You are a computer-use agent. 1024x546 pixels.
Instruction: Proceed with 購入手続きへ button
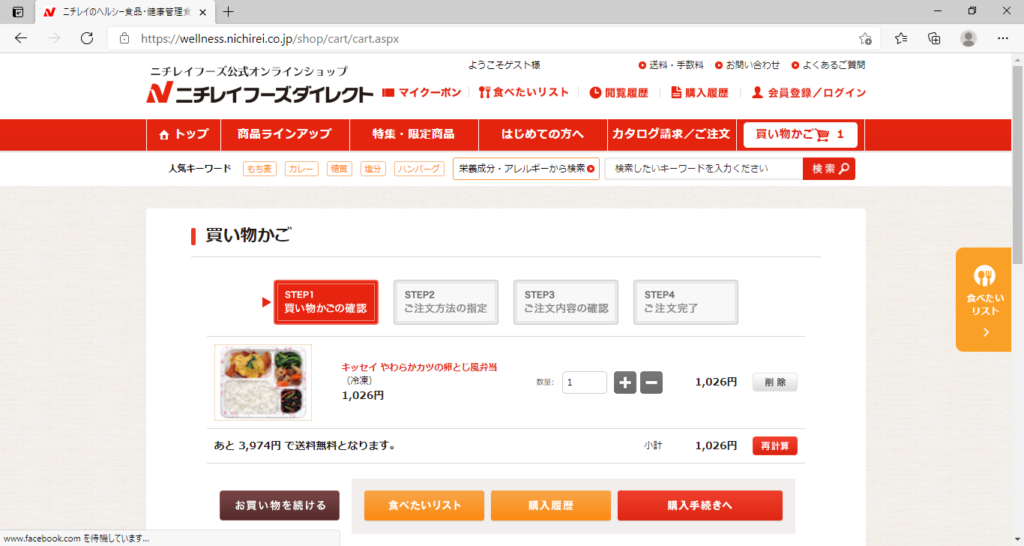pyautogui.click(x=700, y=506)
